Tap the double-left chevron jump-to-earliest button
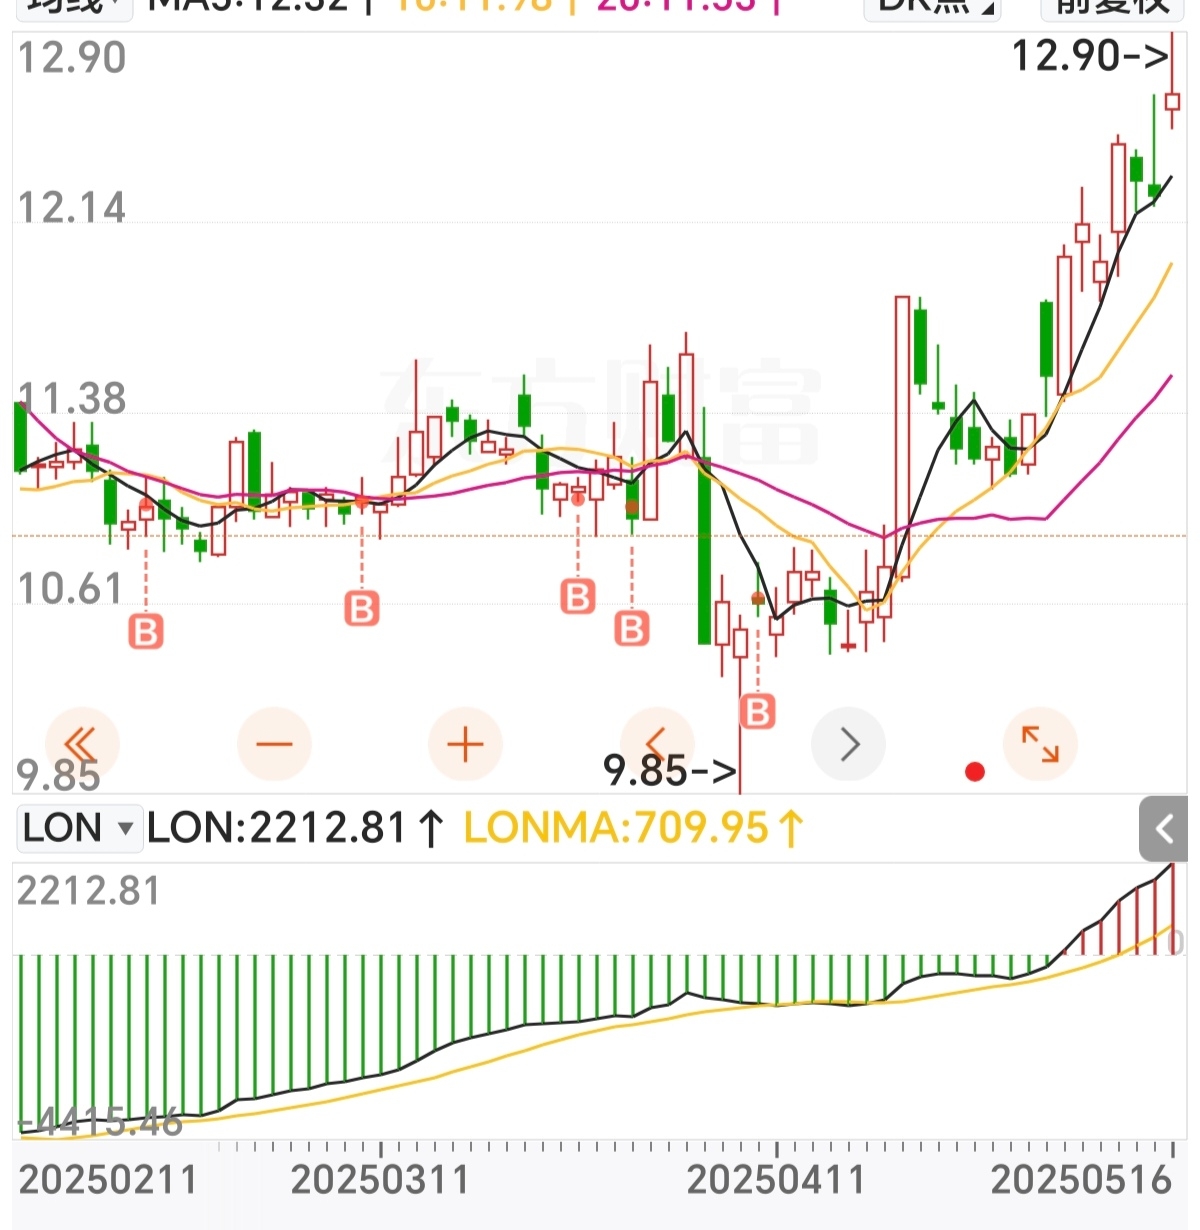 point(82,744)
